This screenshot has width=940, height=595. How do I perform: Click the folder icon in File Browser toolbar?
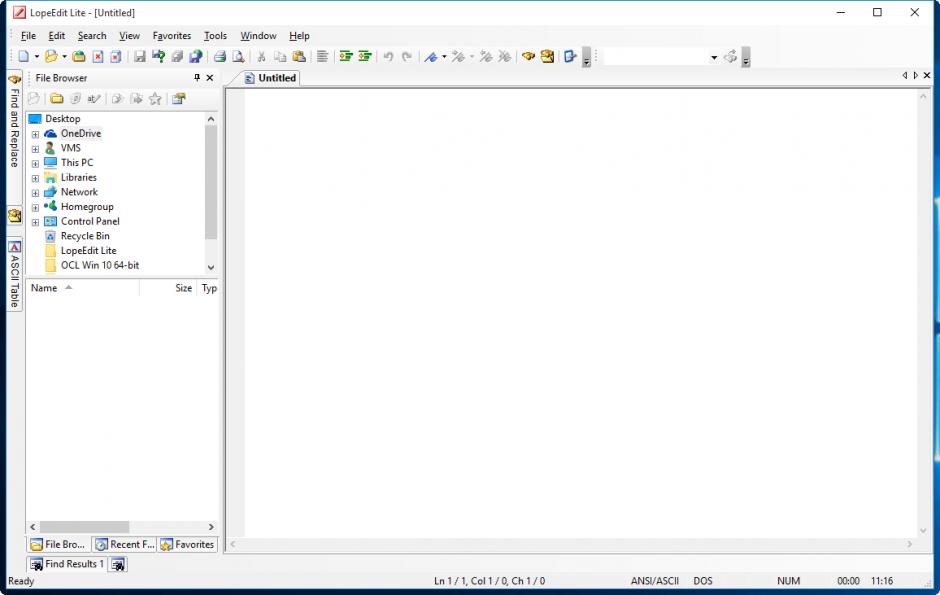pos(57,99)
